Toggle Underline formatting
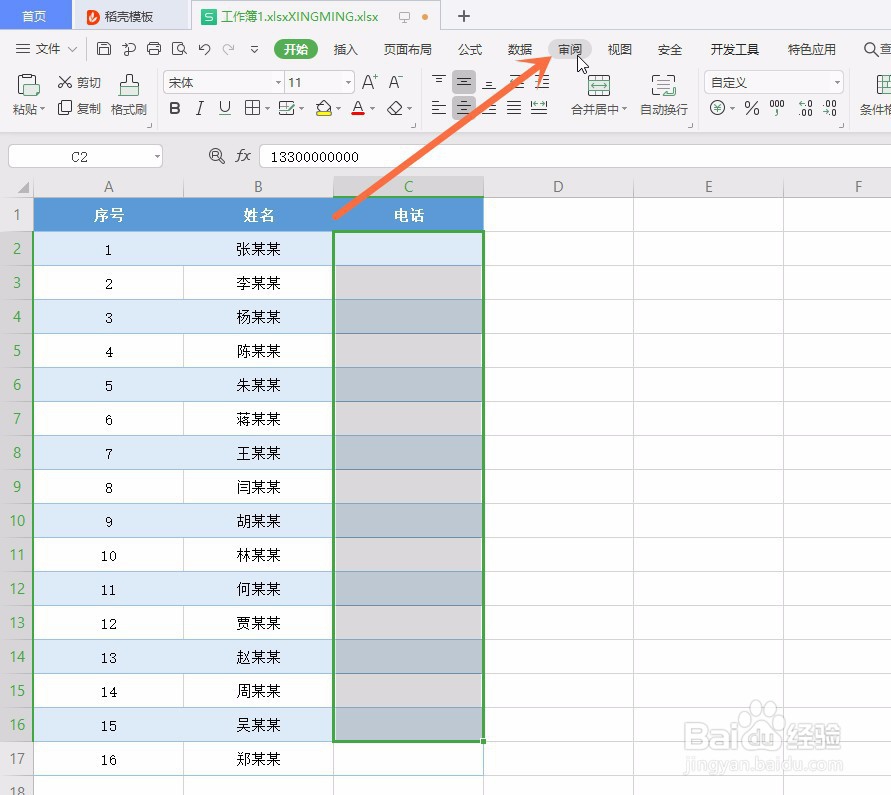Screen dimensions: 891x795 (x=225, y=107)
